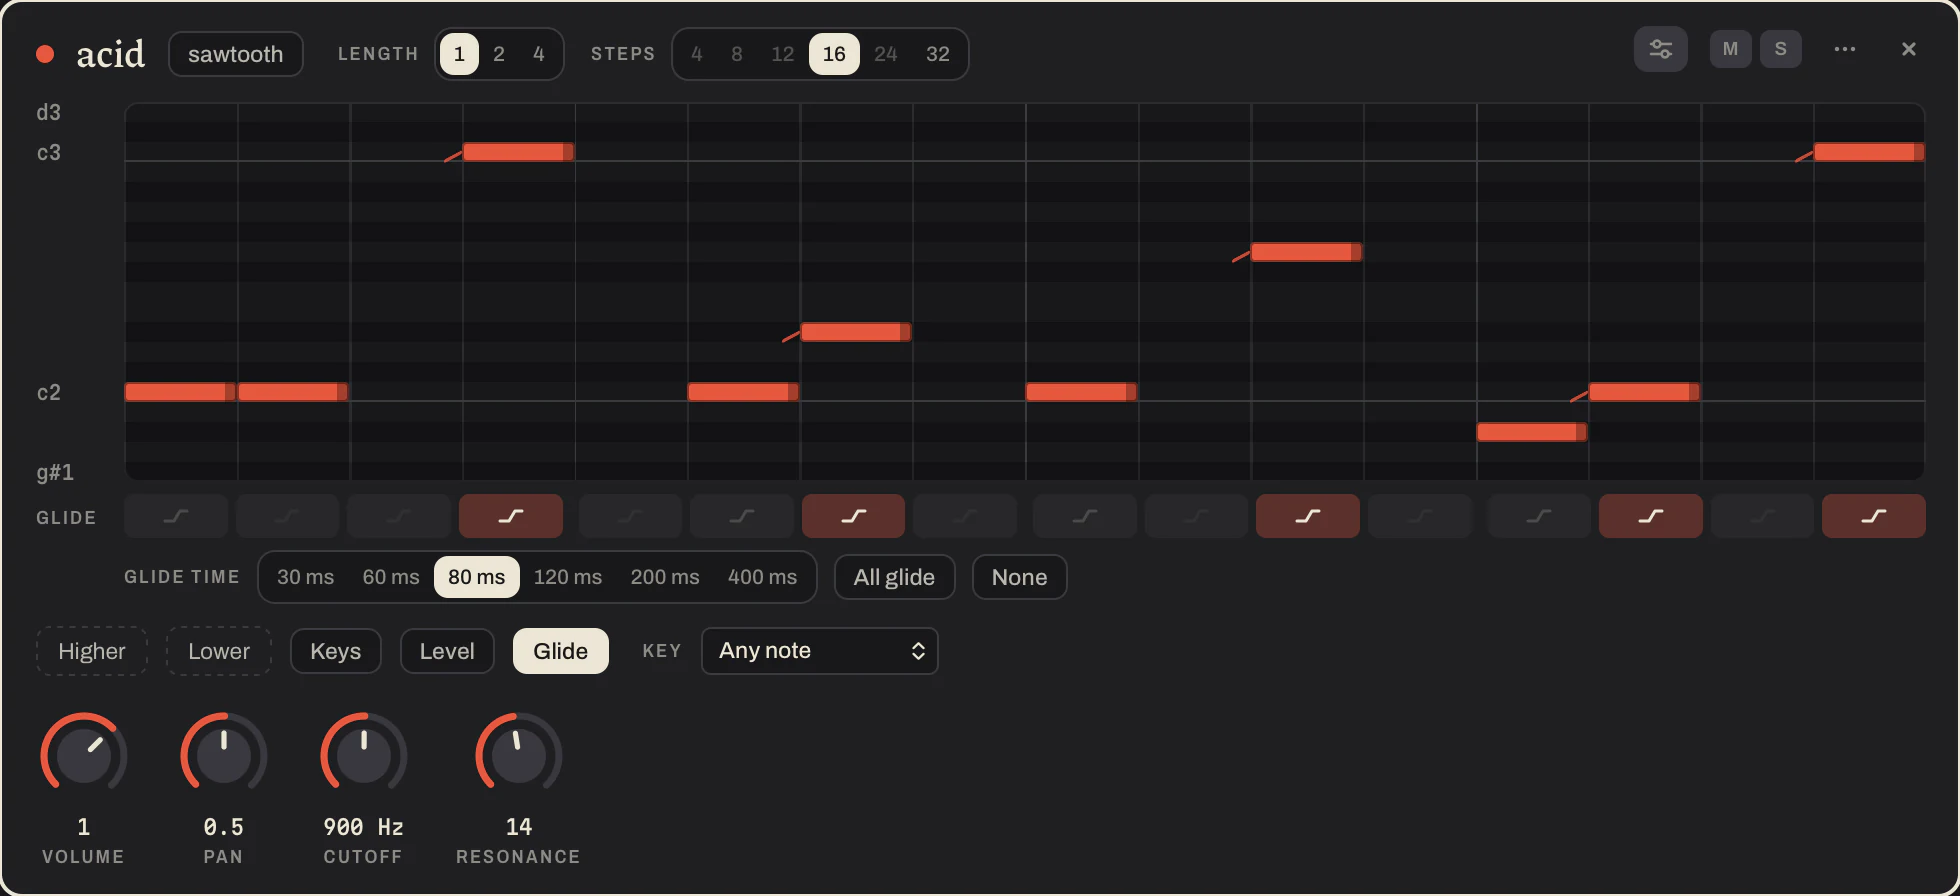Enable glide on step 13

pos(1538,516)
